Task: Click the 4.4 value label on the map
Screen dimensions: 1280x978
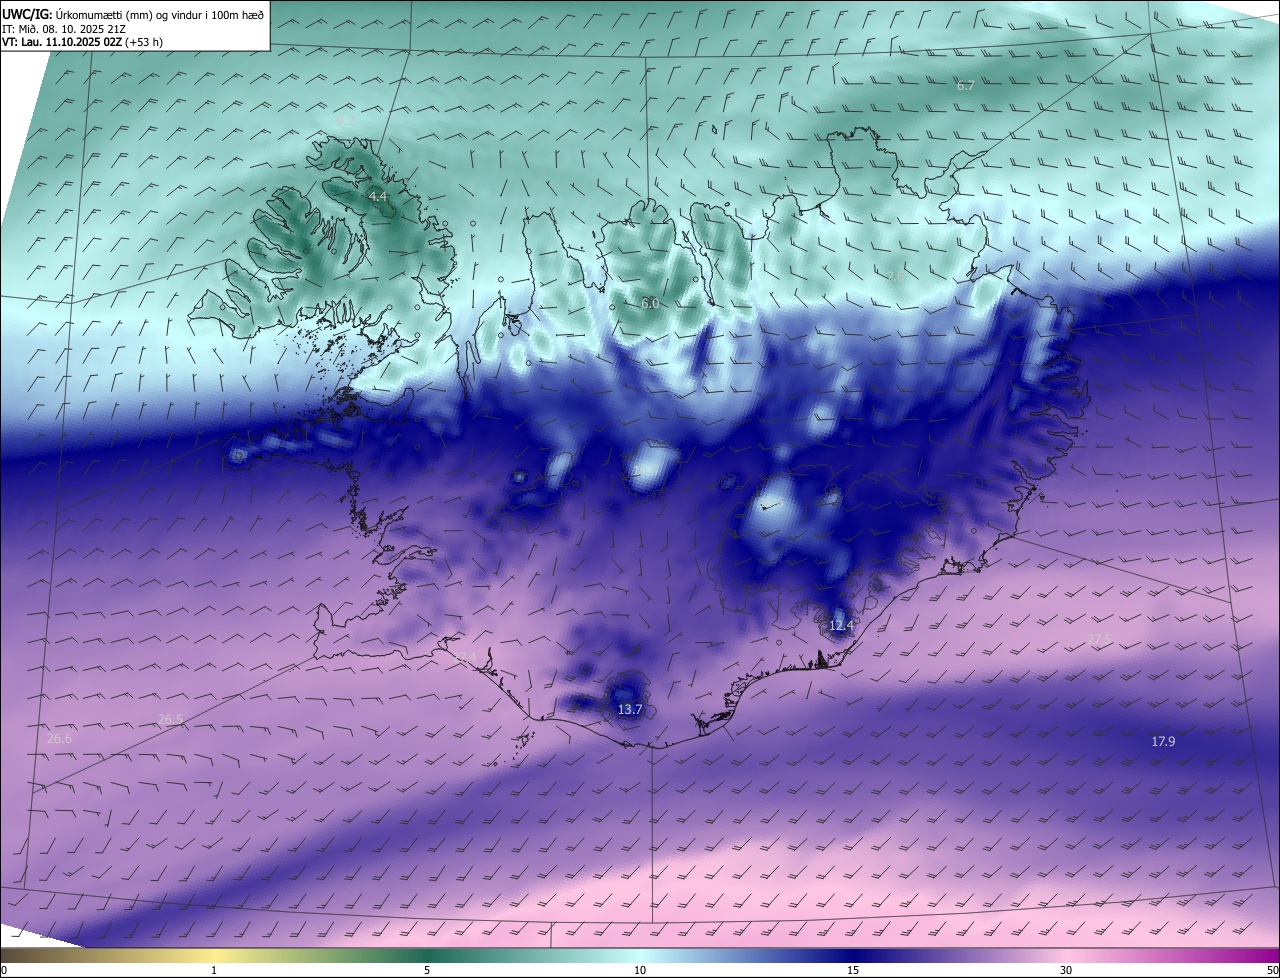Action: pos(377,197)
